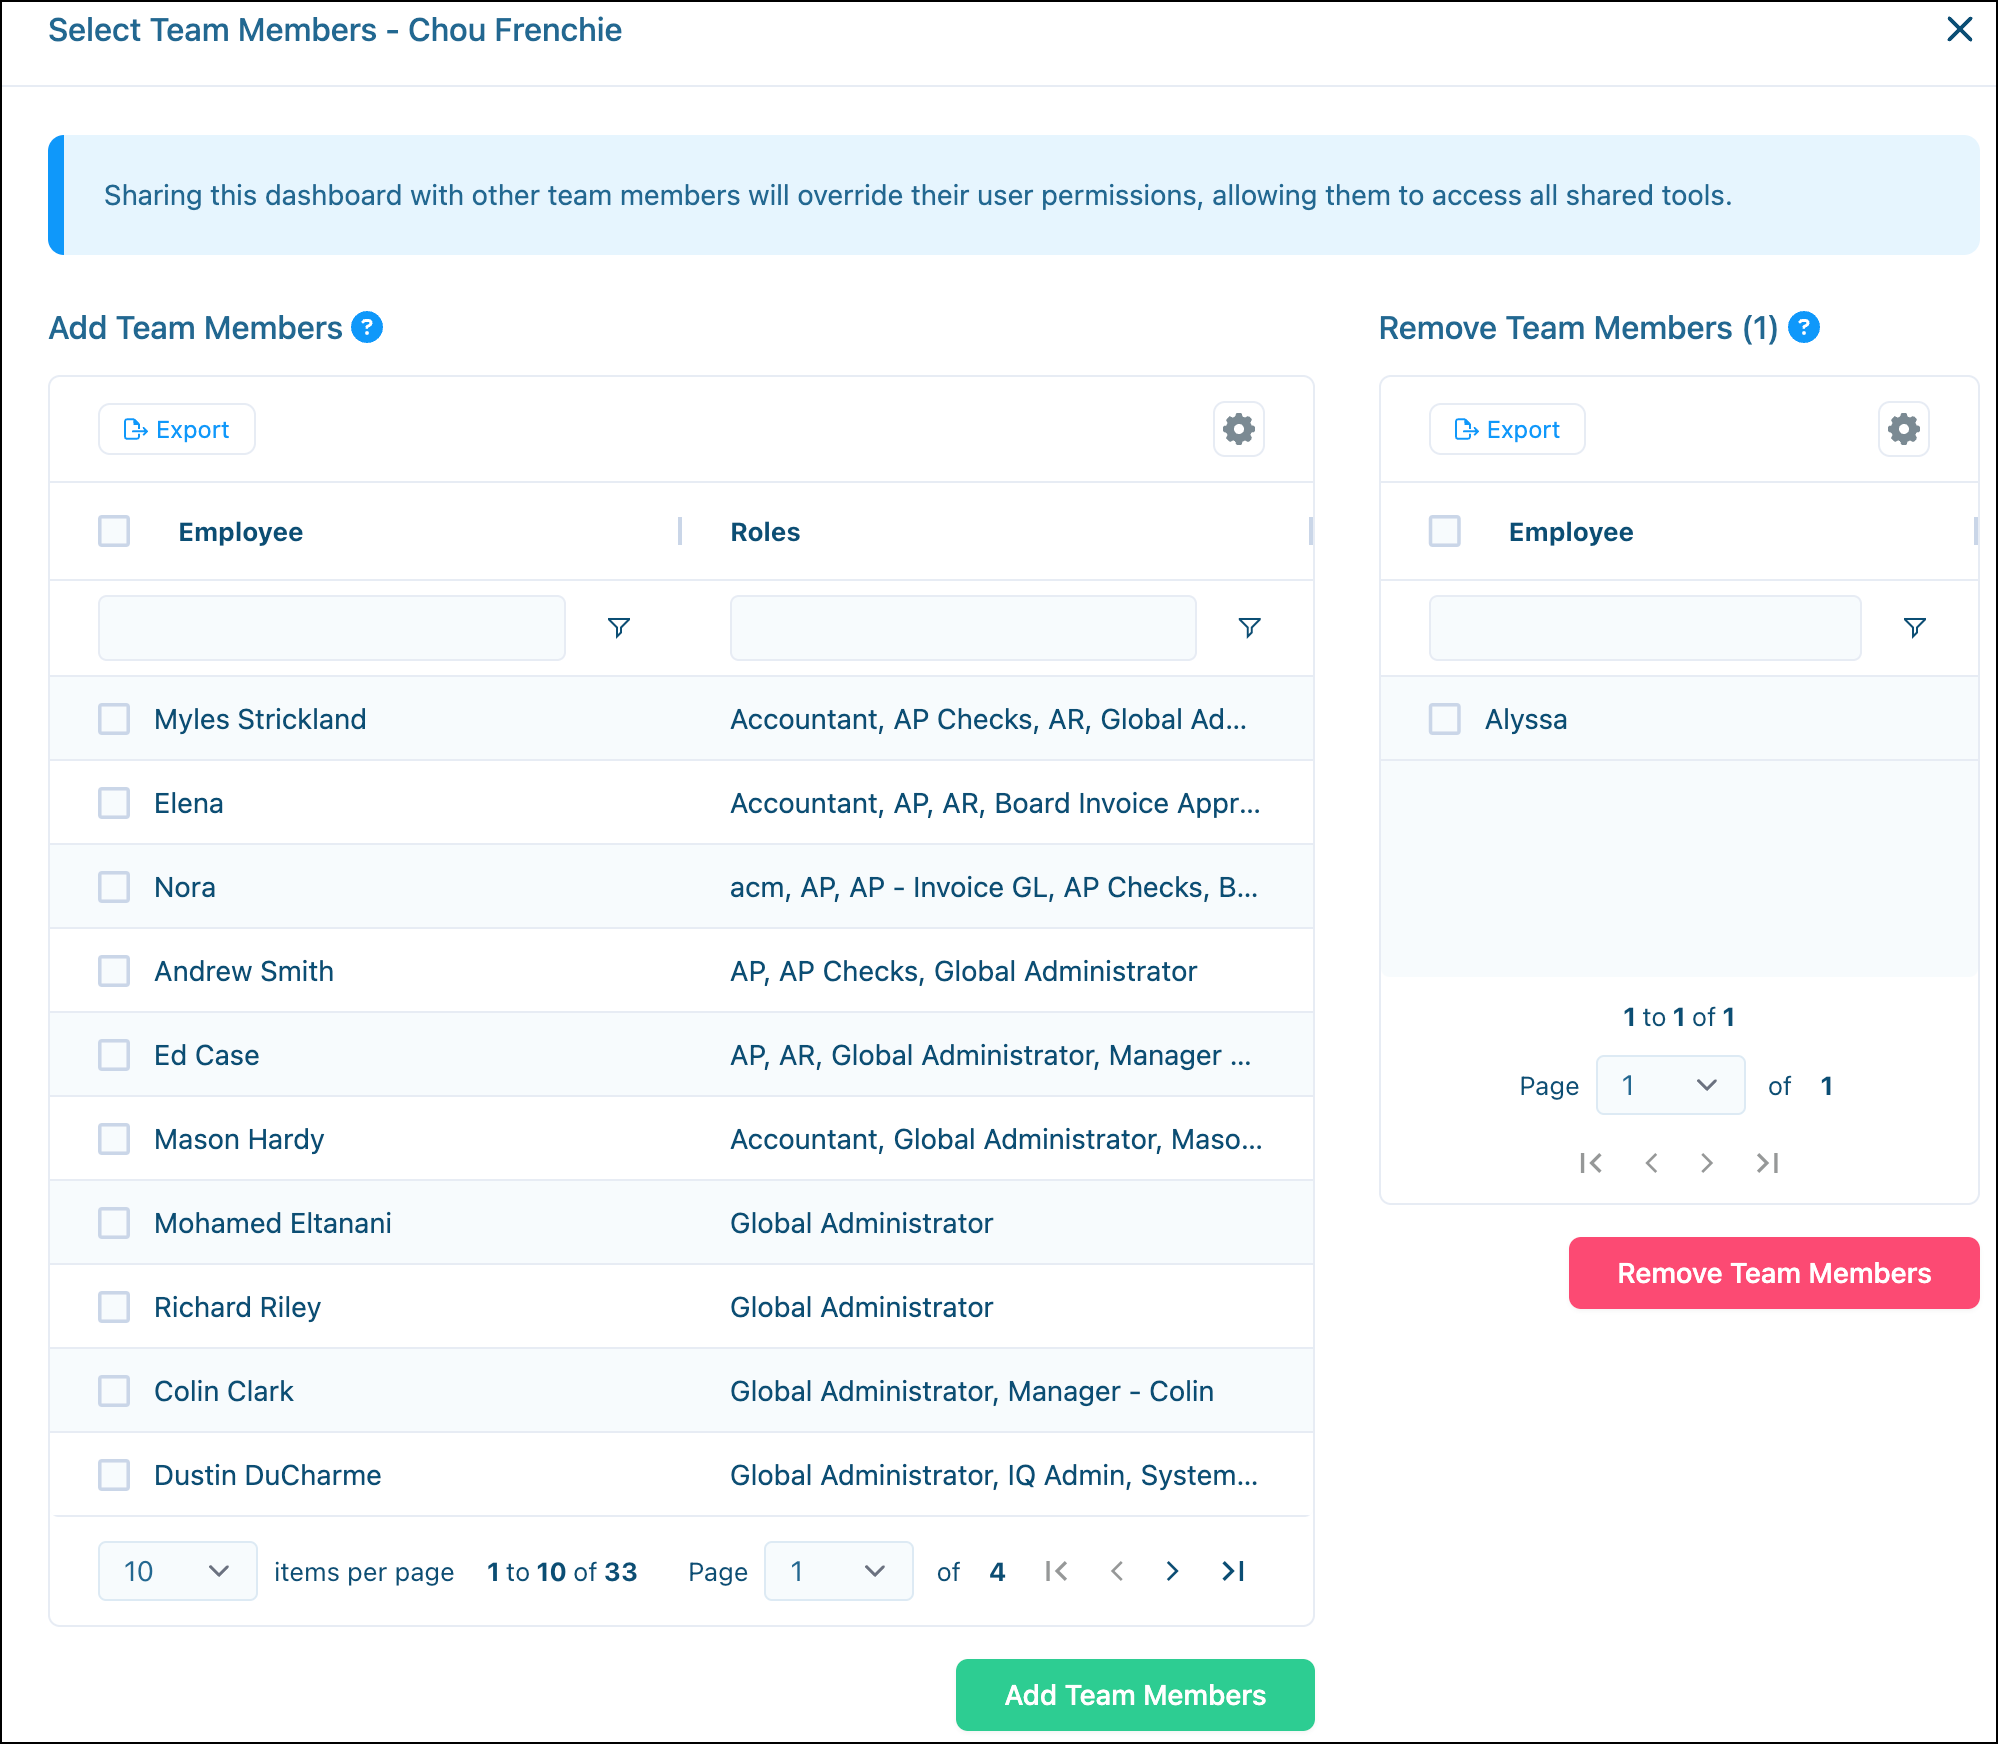Click Mason Hardy's roles cell

coord(995,1139)
